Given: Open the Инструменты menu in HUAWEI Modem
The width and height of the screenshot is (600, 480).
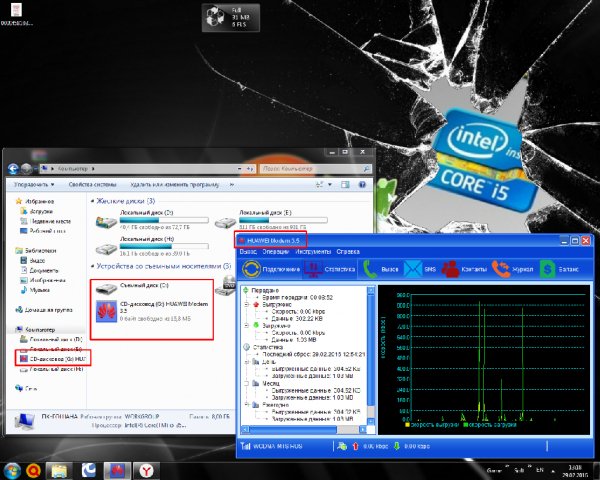Looking at the screenshot, I should (313, 251).
